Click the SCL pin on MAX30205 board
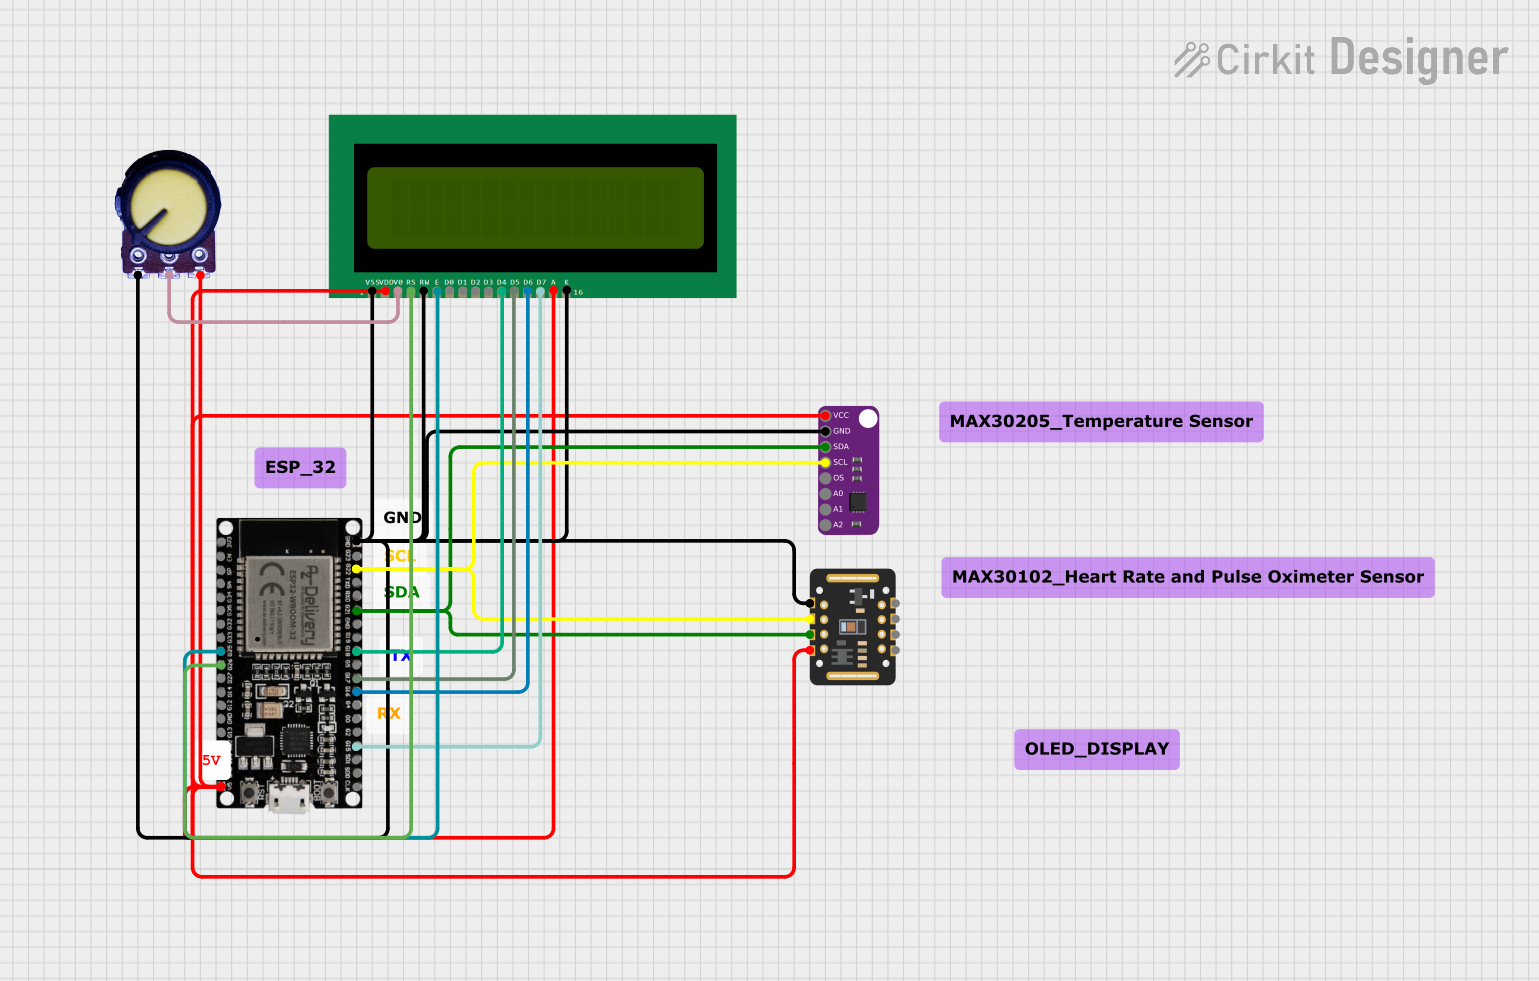Viewport: 1539px width, 981px height. coord(825,462)
